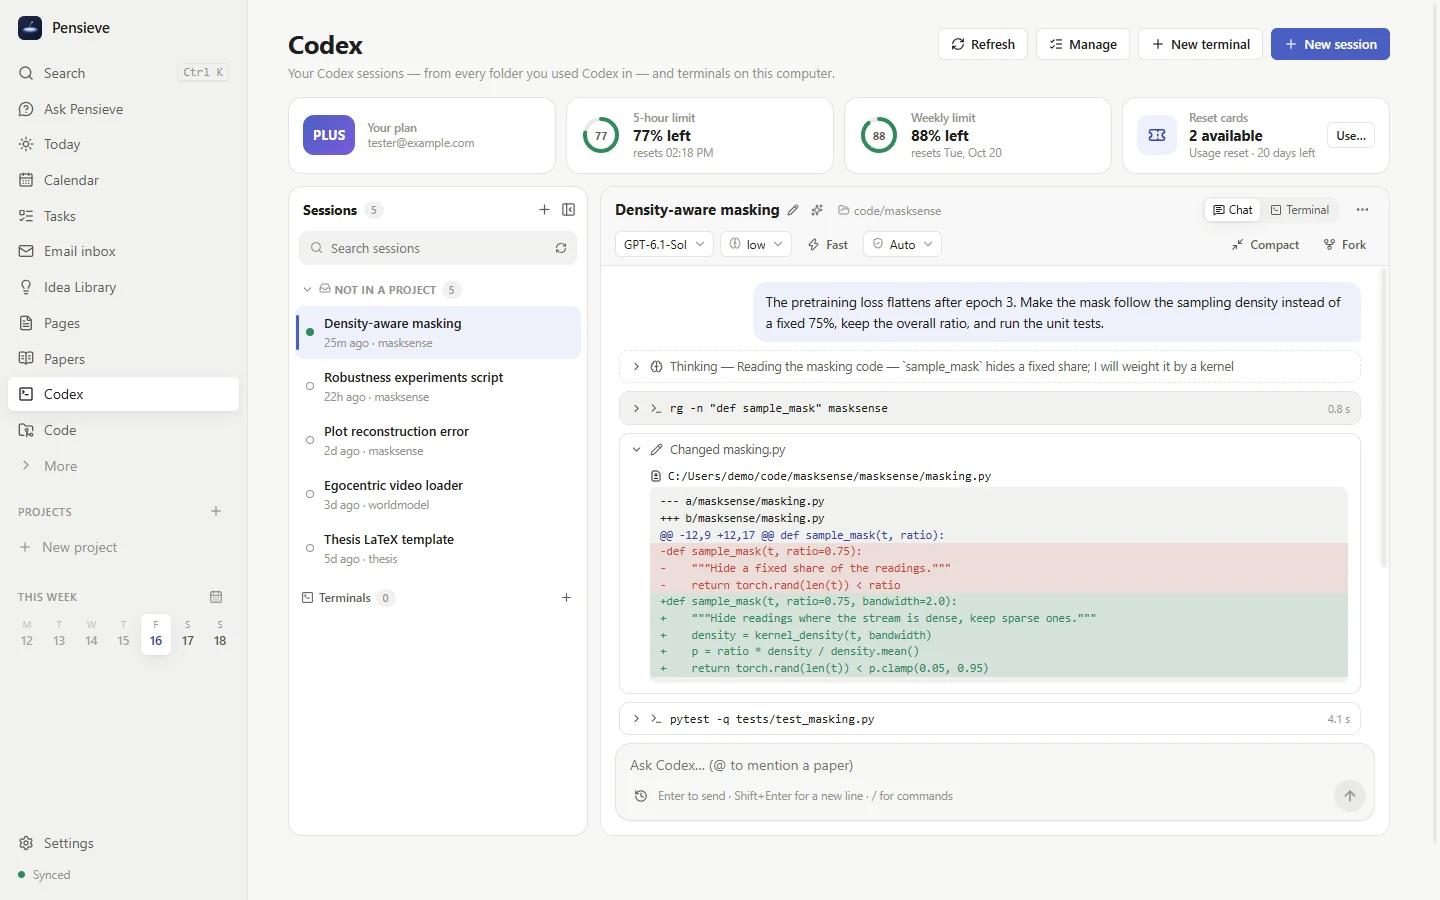The width and height of the screenshot is (1440, 900).
Task: Open Papers from the sidebar
Action: click(x=124, y=359)
